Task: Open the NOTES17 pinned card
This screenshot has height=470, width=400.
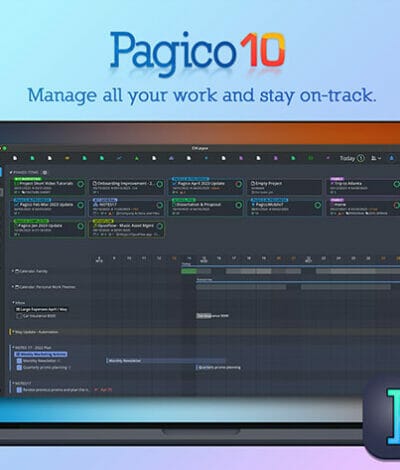Action: pyautogui.click(x=127, y=207)
